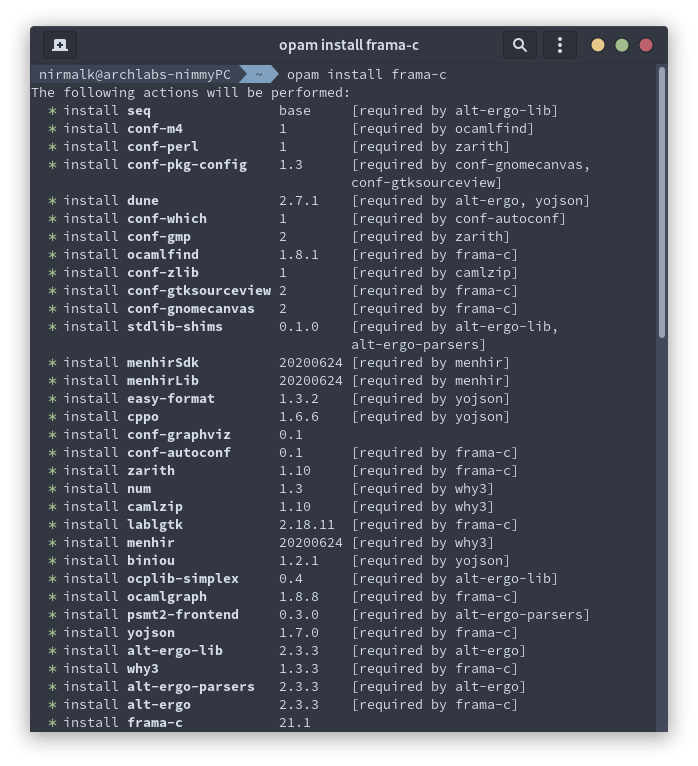Click package name 'cppo'
698x766 pixels.
143,417
